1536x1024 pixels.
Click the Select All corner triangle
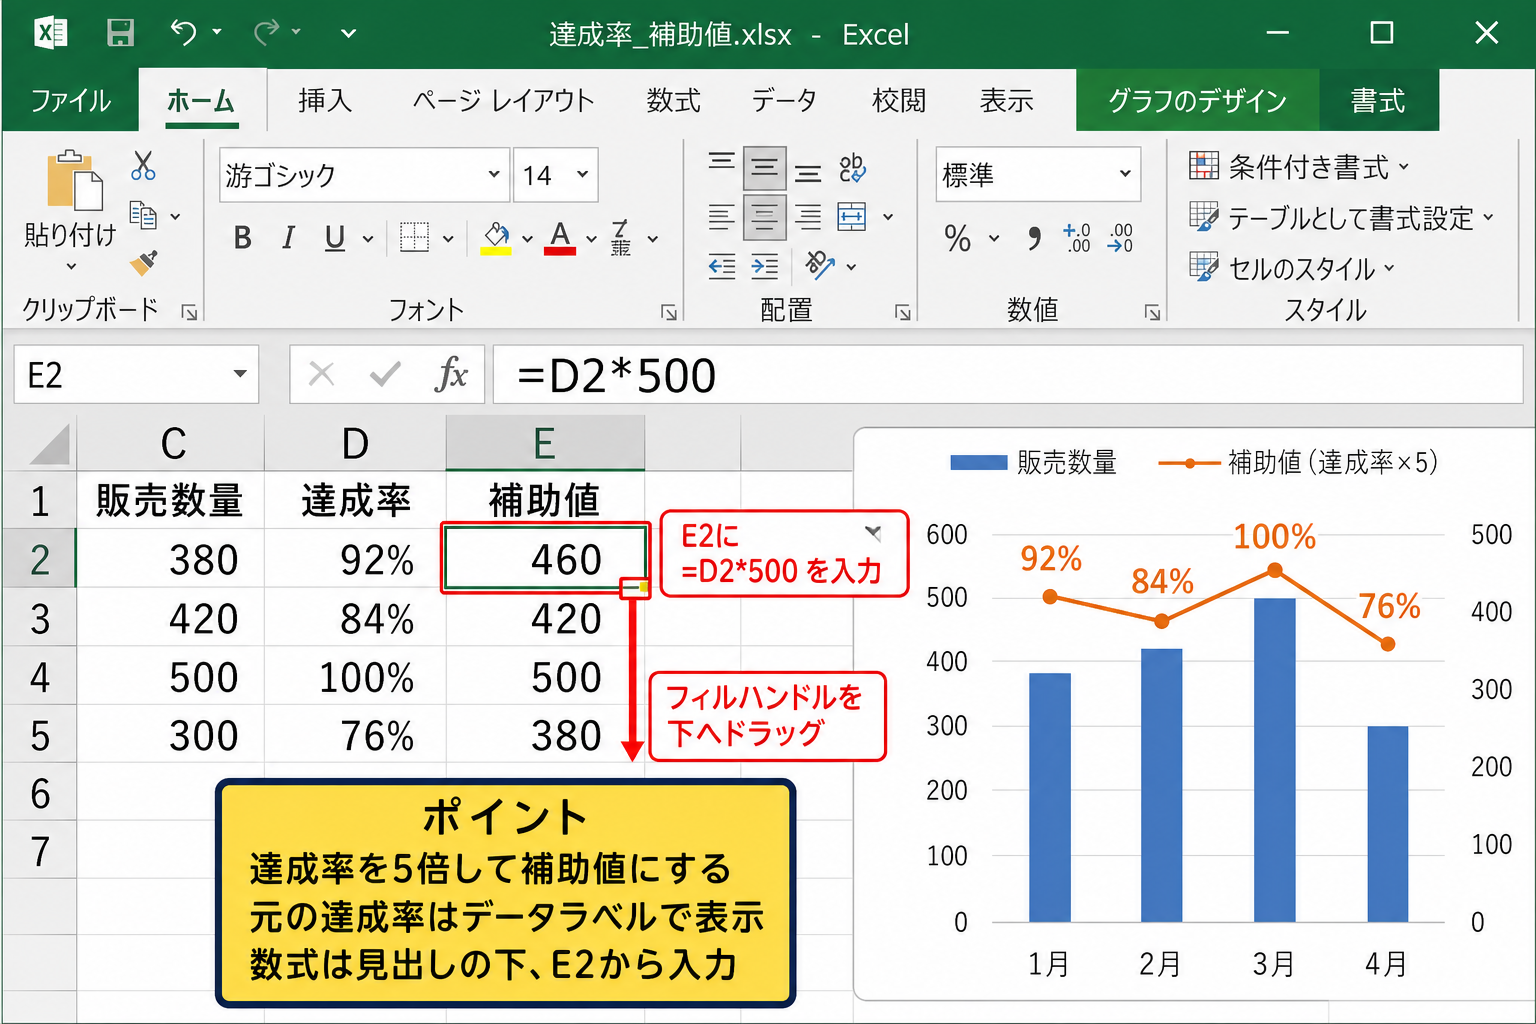click(x=50, y=445)
